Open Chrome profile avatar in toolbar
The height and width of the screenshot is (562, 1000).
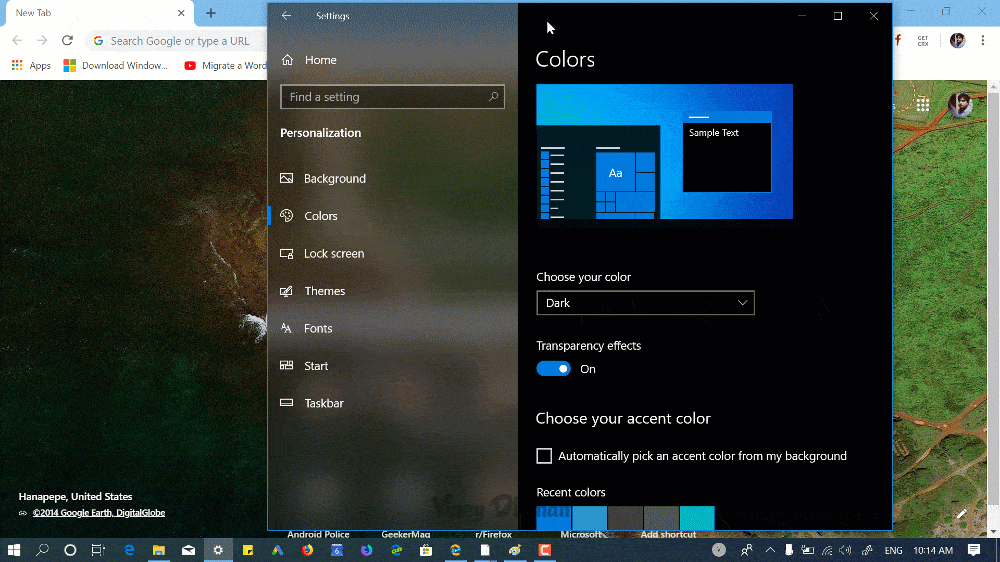pos(957,41)
